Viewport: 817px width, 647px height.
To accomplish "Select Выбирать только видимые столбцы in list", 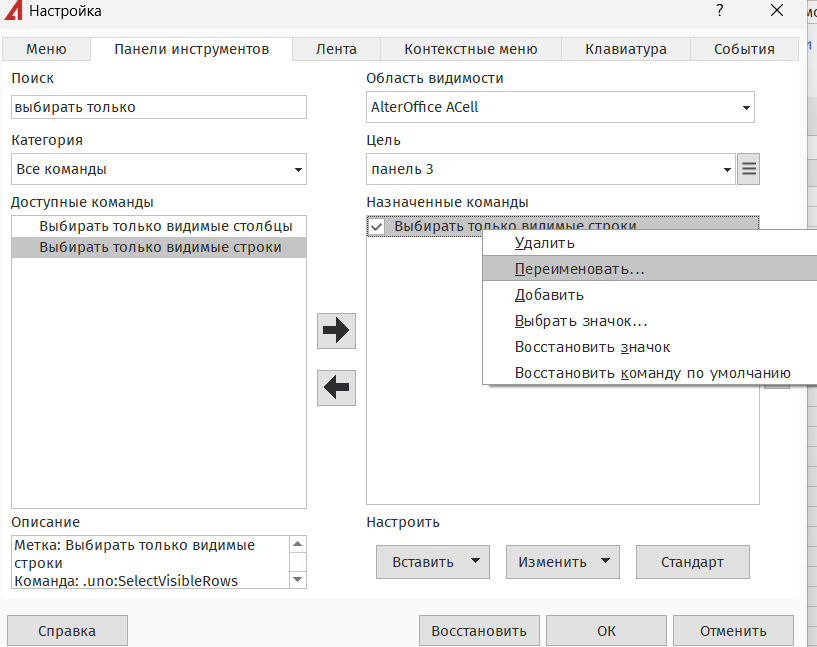I will 165,226.
